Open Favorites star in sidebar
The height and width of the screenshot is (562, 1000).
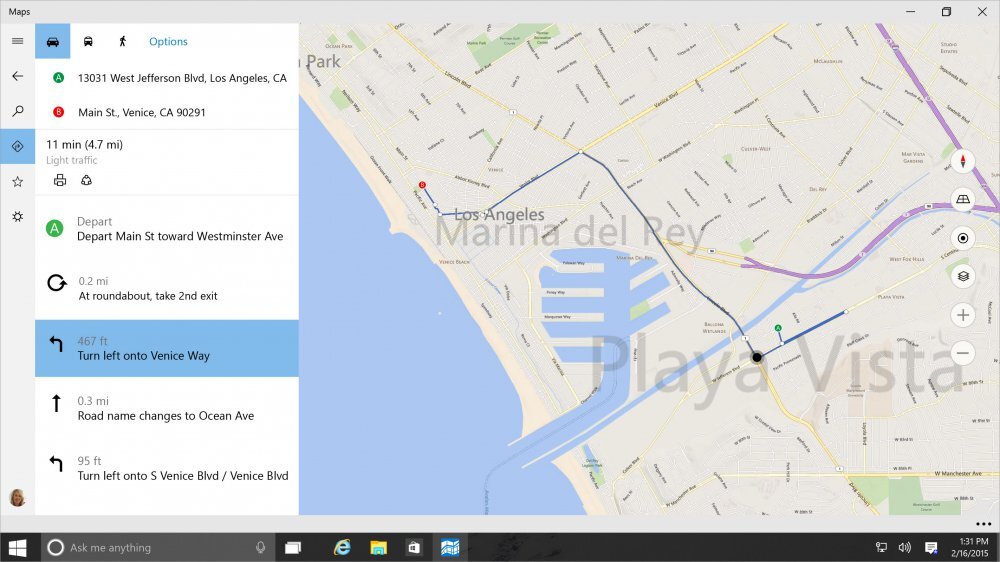point(17,181)
